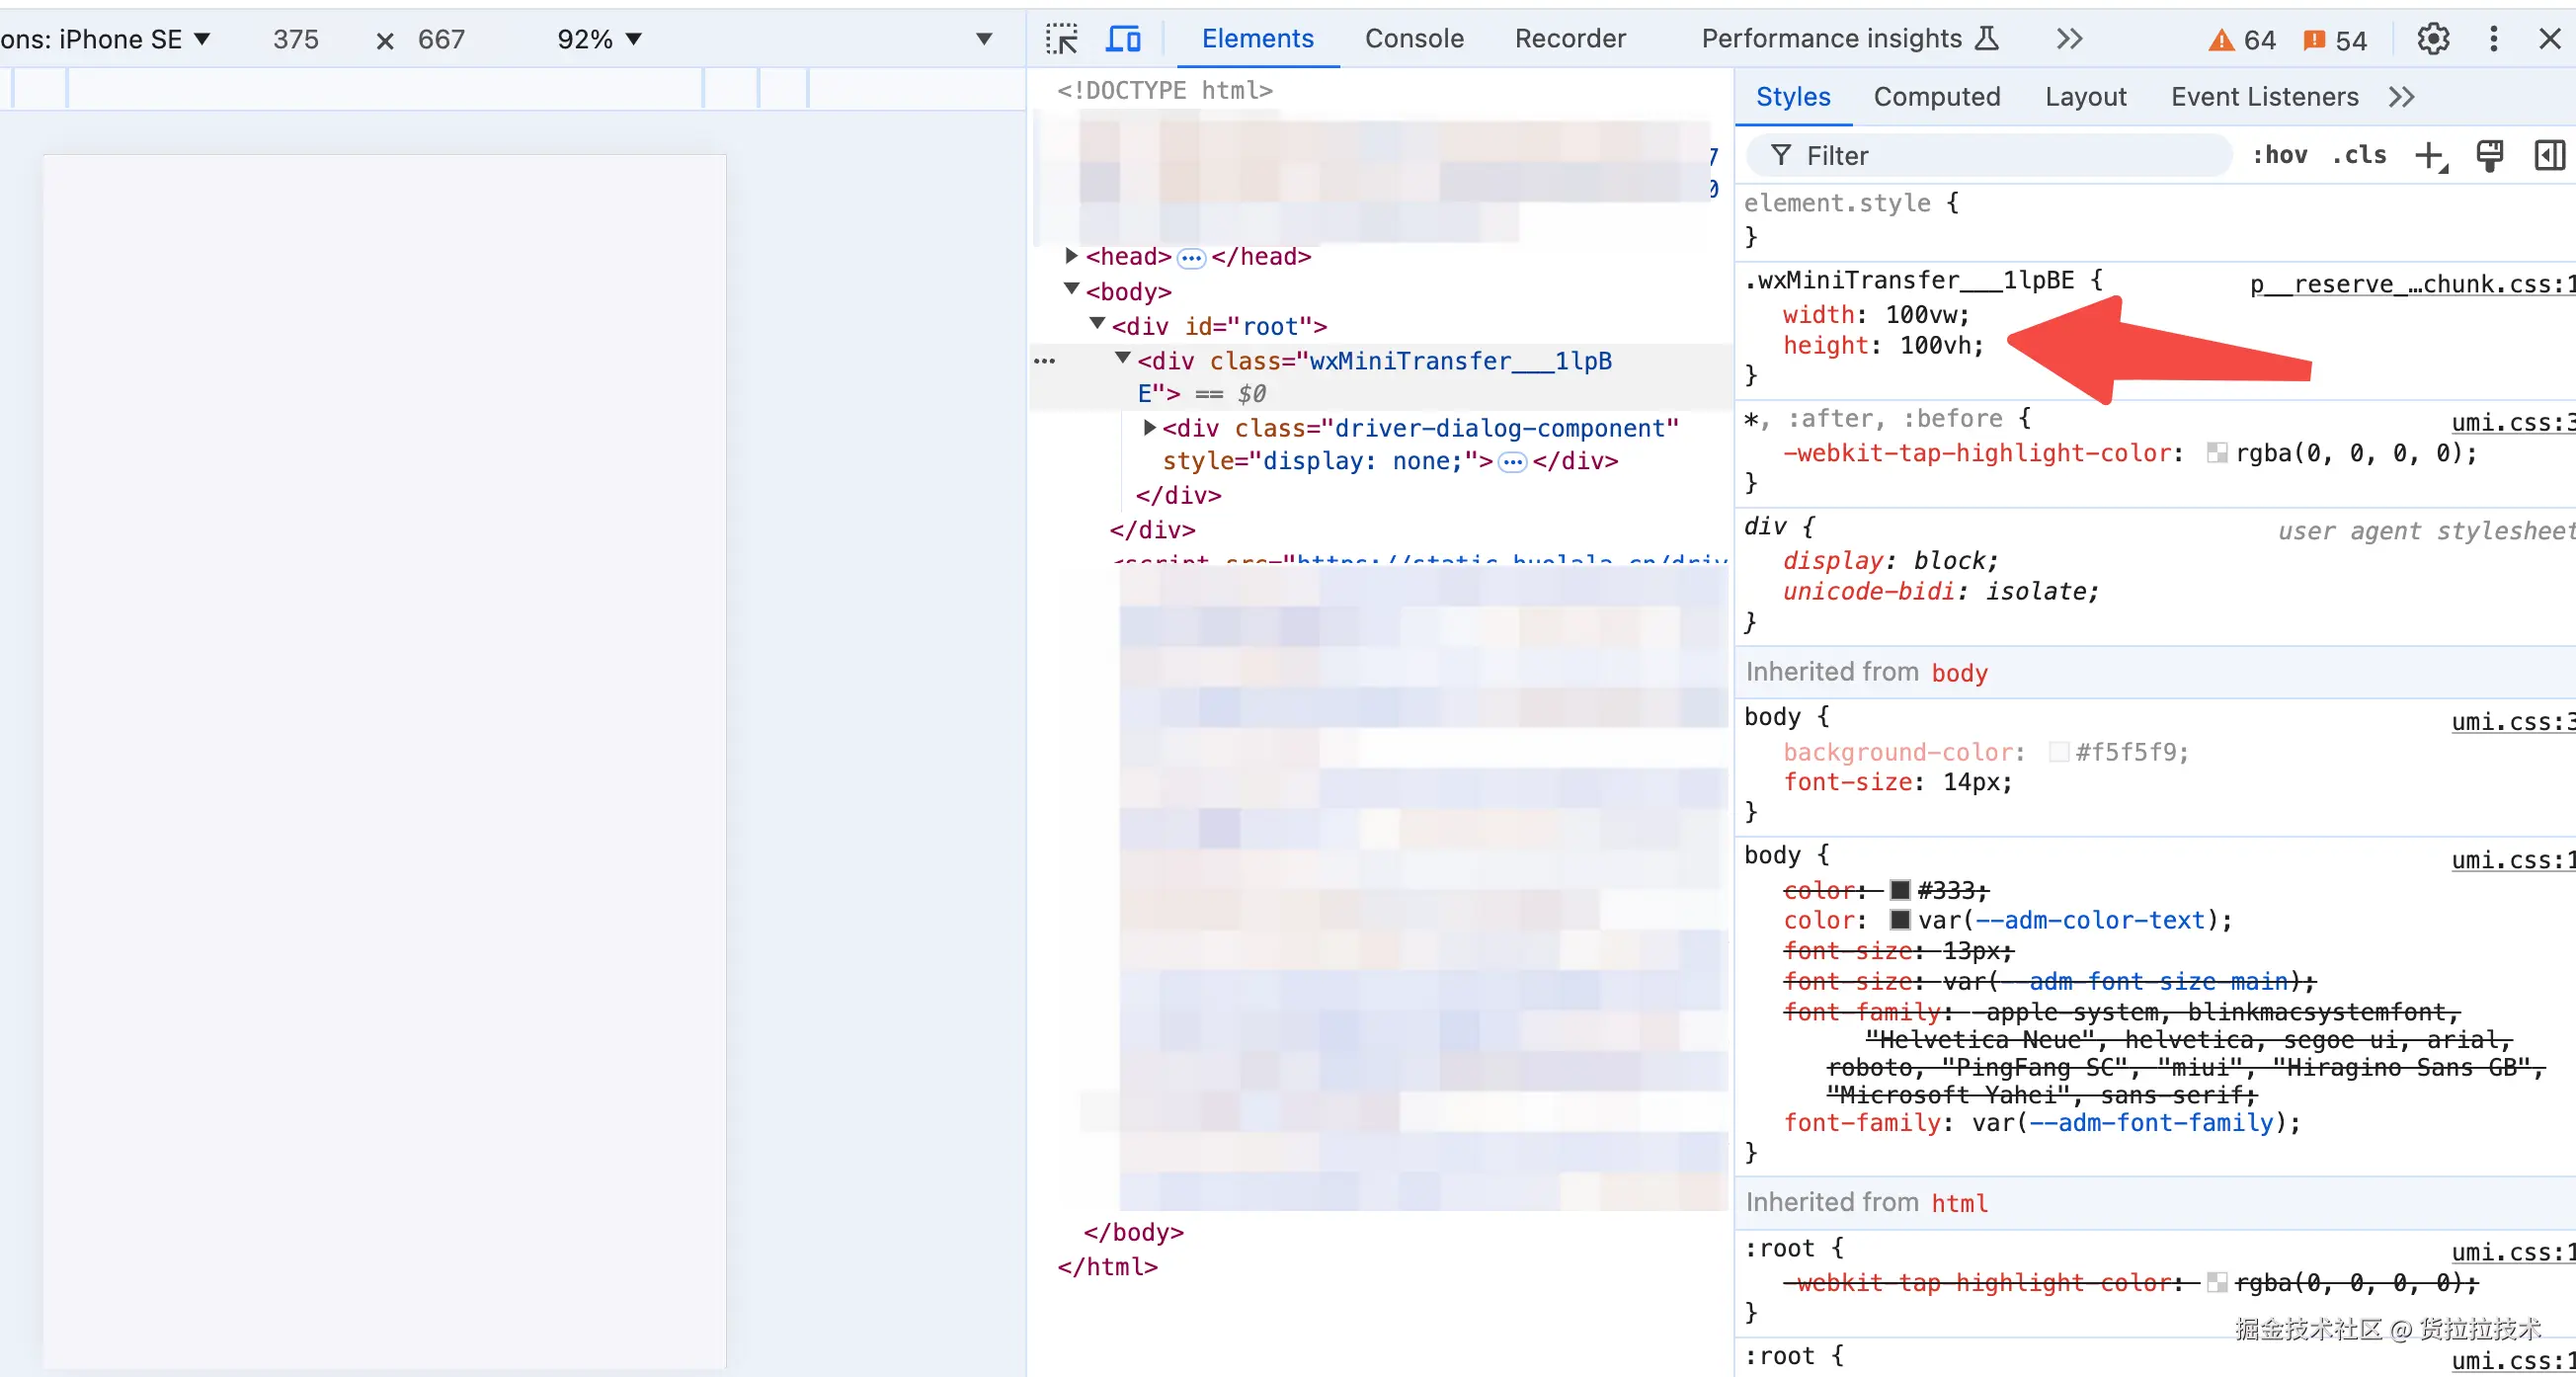
Task: Click the 54 issues indicator
Action: point(2335,40)
